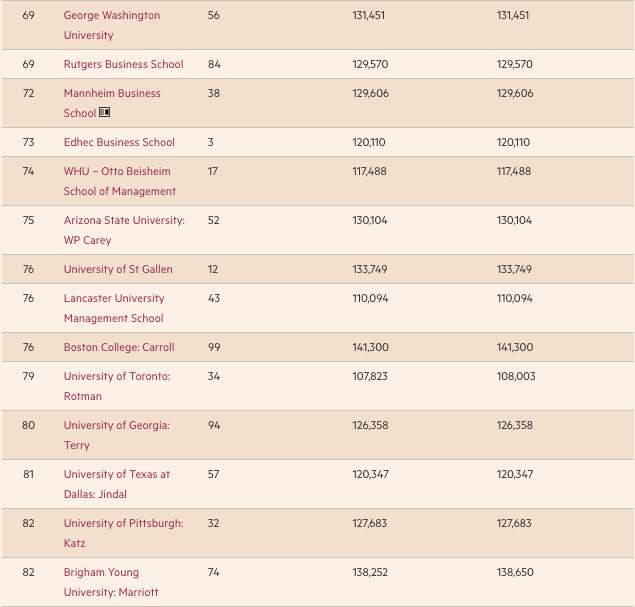
Task: Open Mannheim Business School link
Action: (x=112, y=103)
